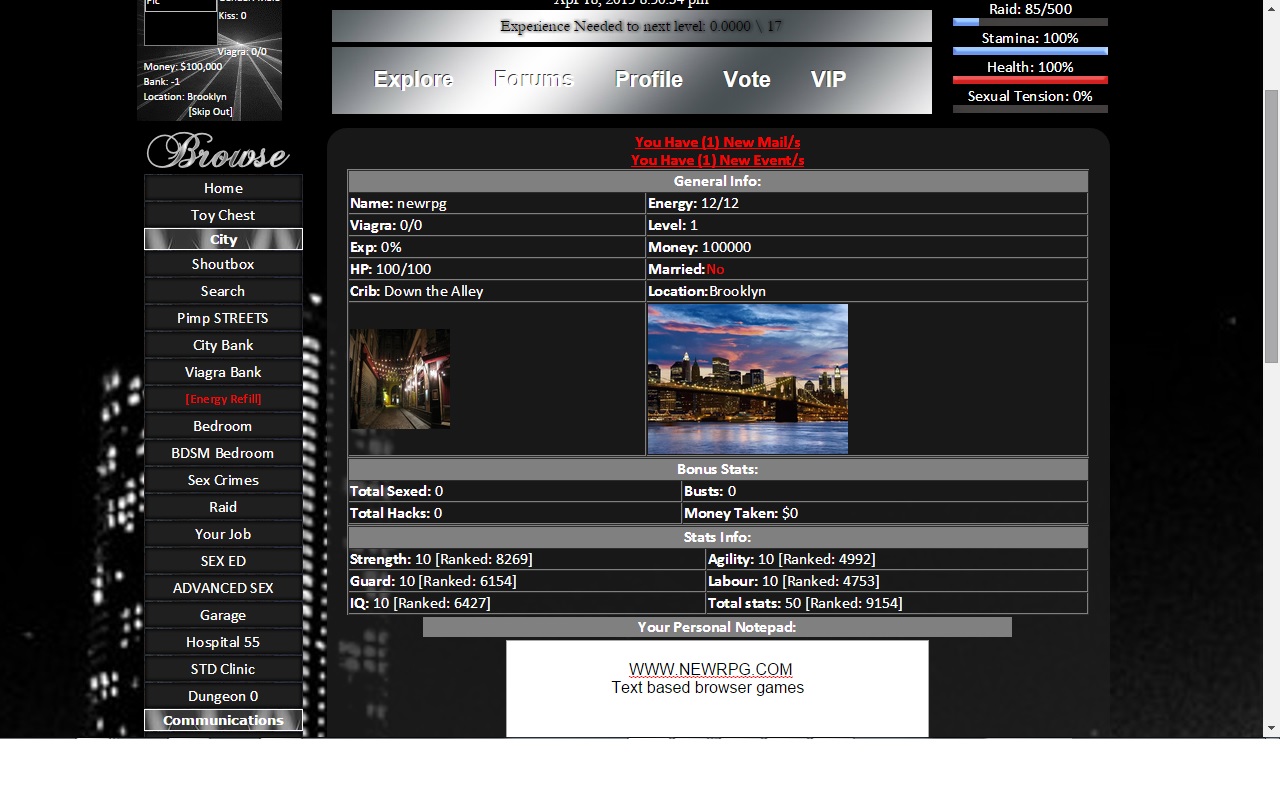Viewport: 1280px width, 800px height.
Task: Click the Down the Alley crib thumbnail
Action: pos(400,379)
